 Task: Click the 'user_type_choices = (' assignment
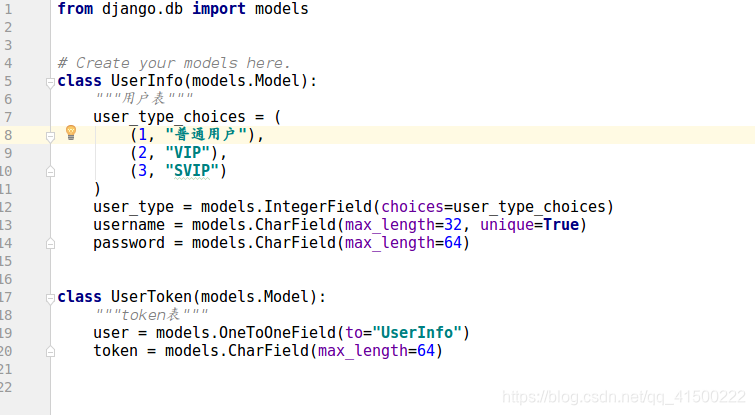pos(187,117)
